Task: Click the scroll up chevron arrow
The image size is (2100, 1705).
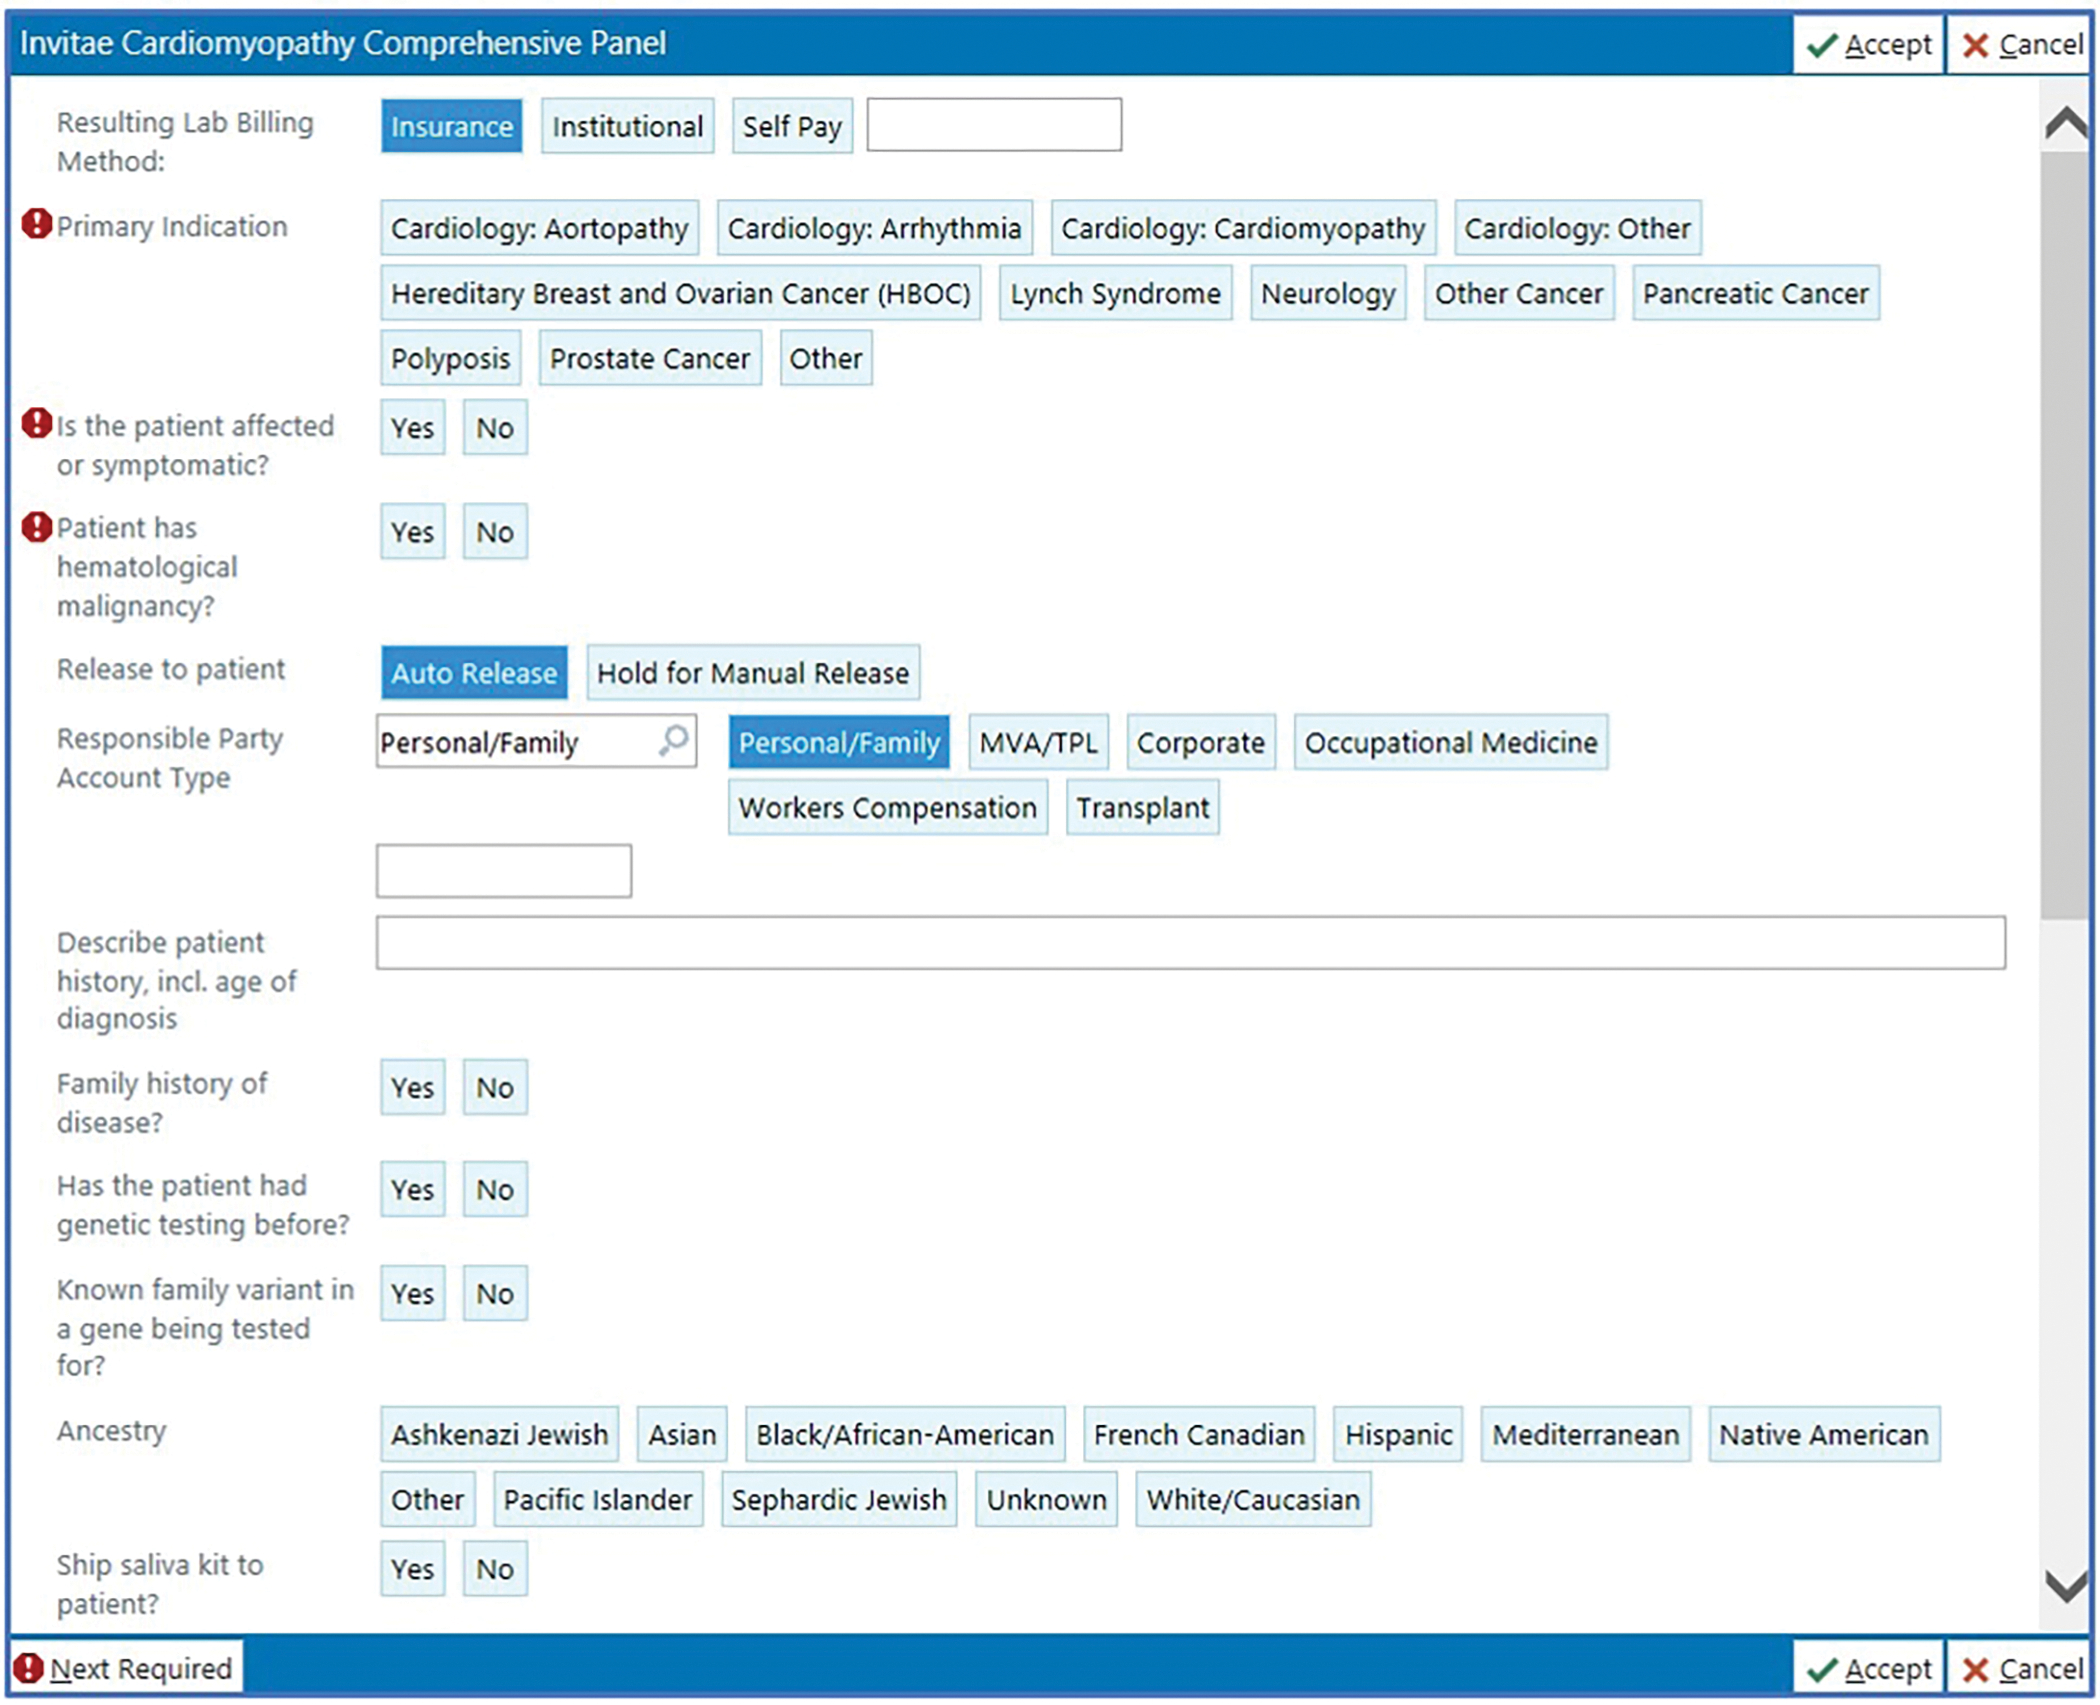Action: [2065, 123]
